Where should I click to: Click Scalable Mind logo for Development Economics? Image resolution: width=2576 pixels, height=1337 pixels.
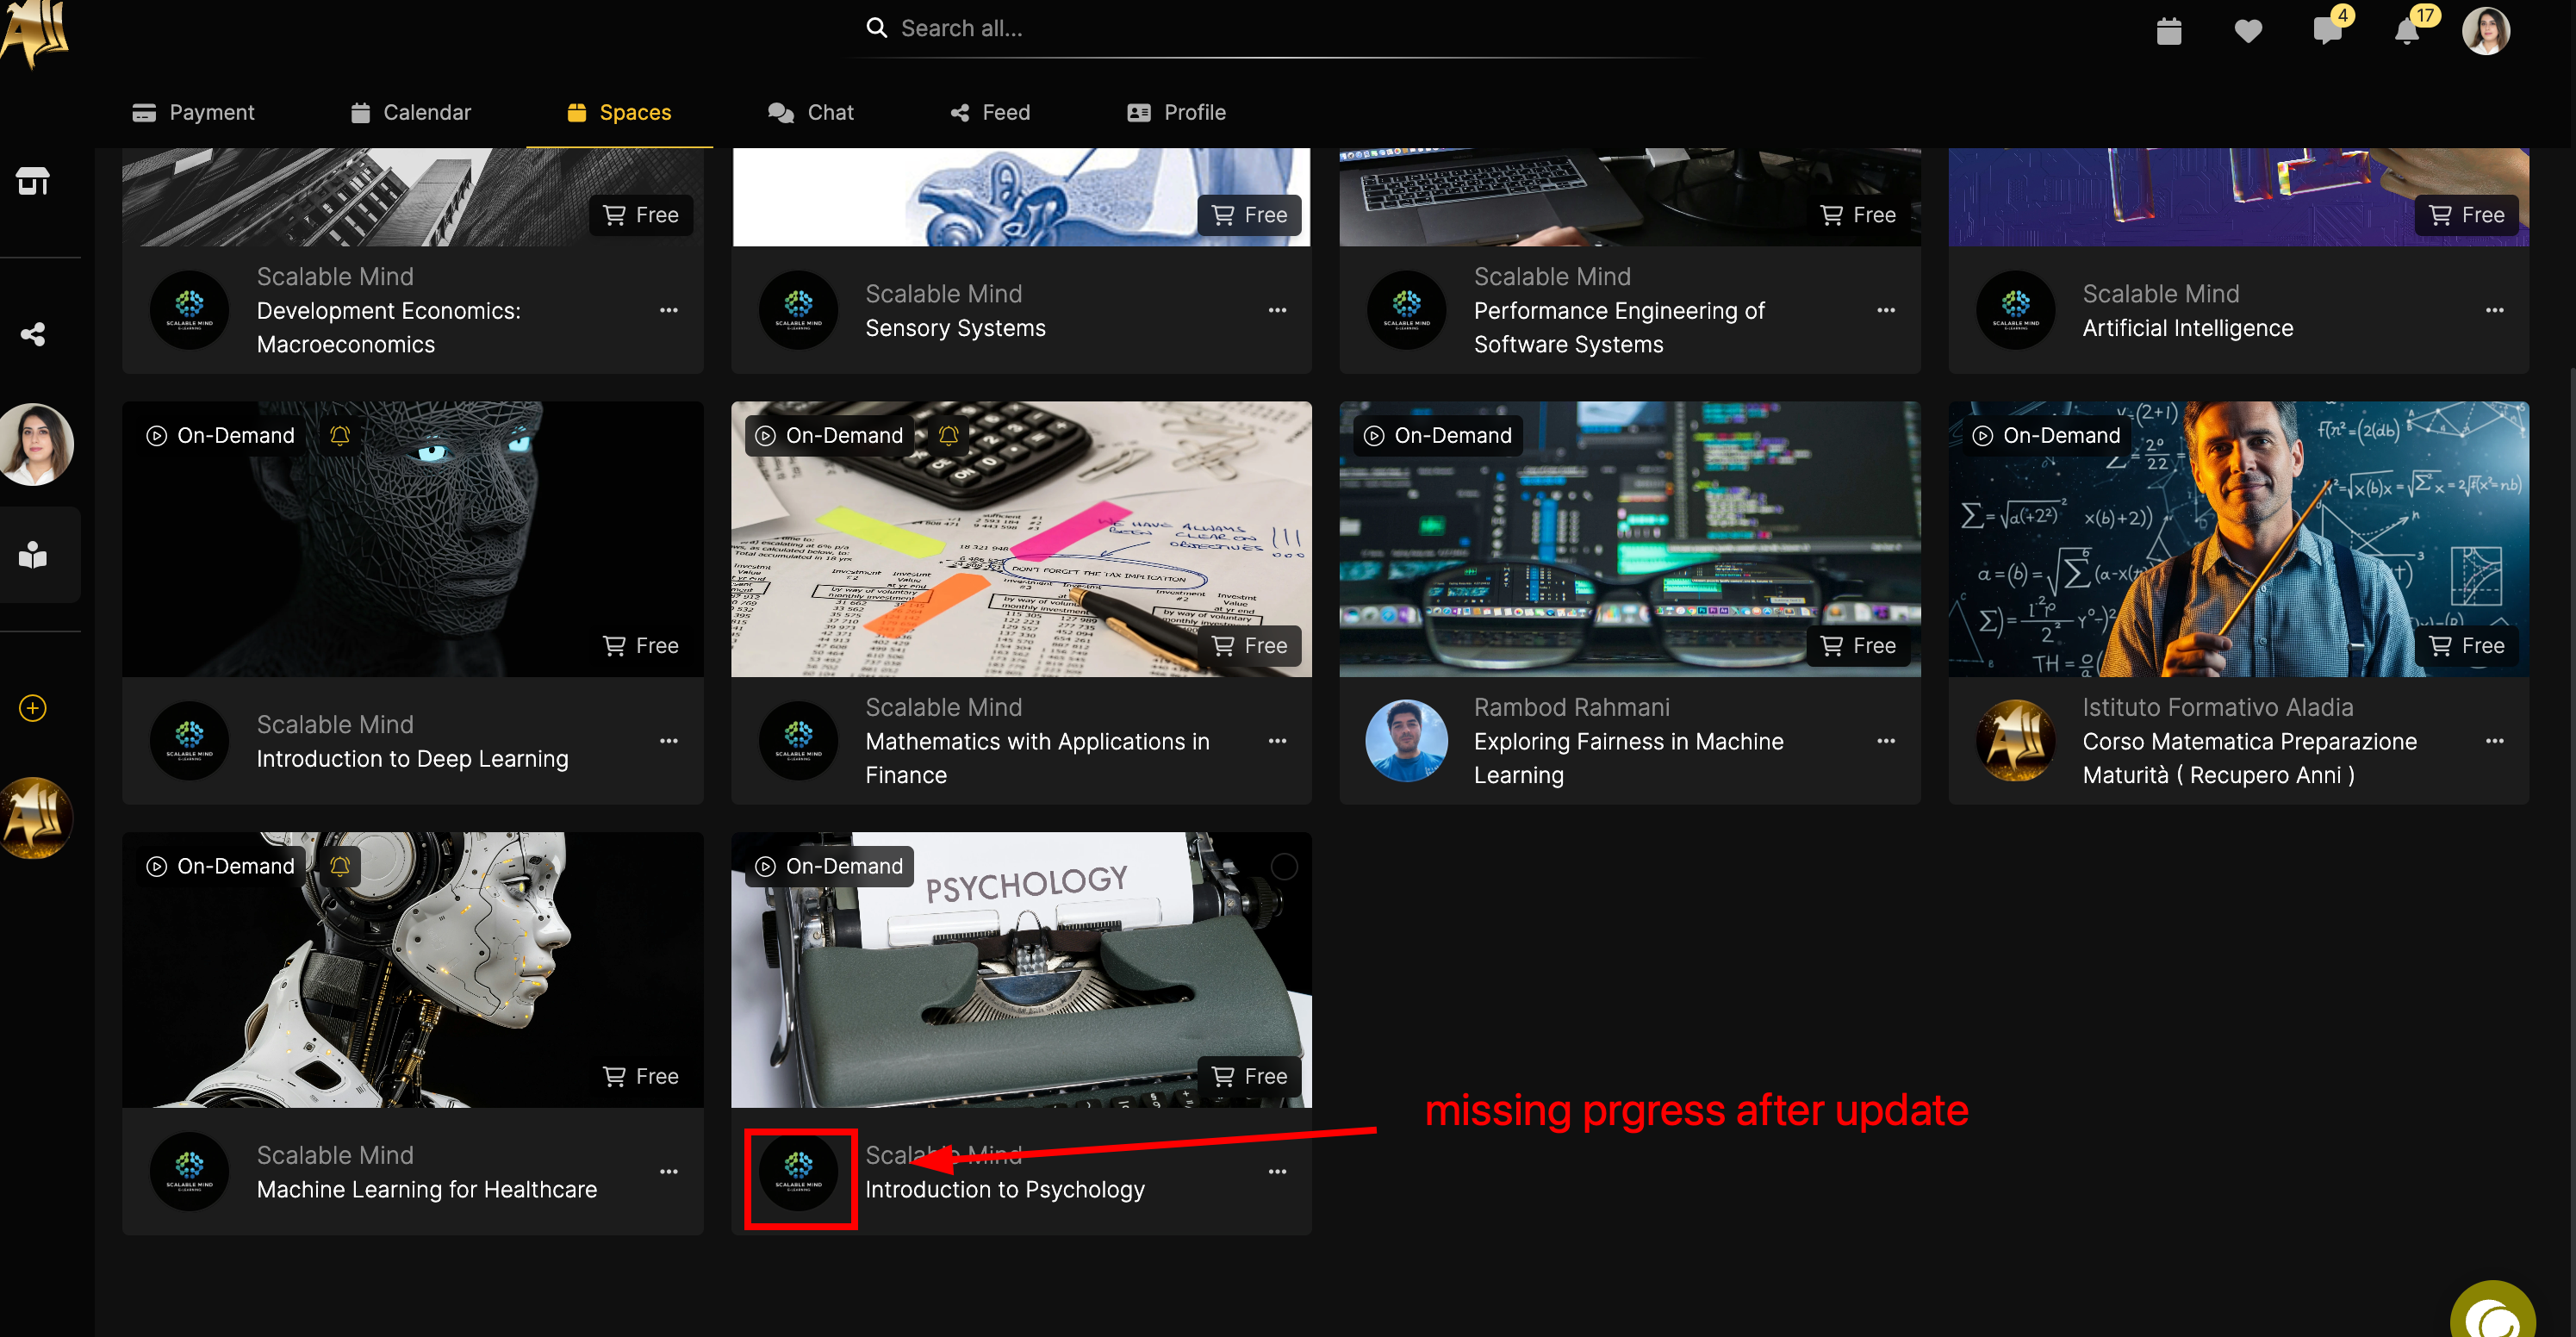click(190, 310)
